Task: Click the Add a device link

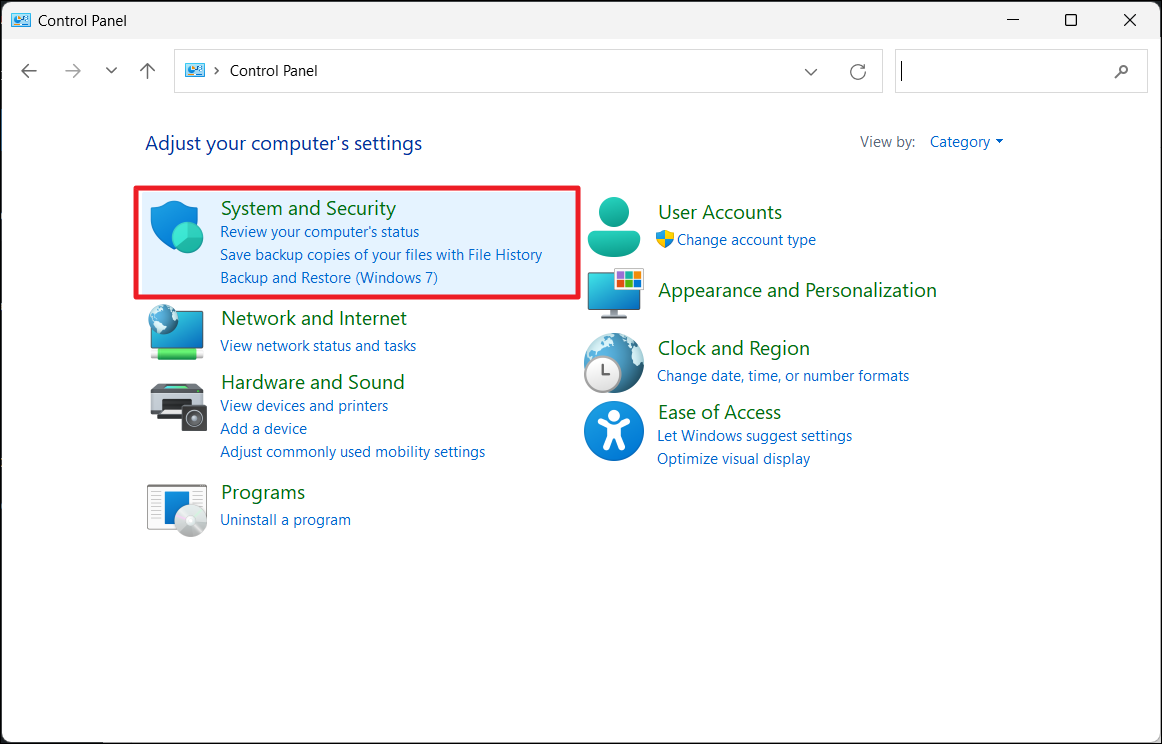Action: tap(263, 429)
